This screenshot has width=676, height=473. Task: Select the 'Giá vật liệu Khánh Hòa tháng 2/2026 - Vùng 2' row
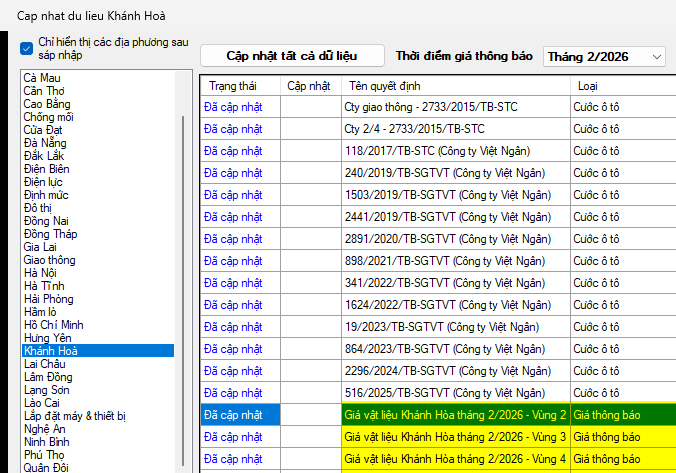pyautogui.click(x=455, y=414)
